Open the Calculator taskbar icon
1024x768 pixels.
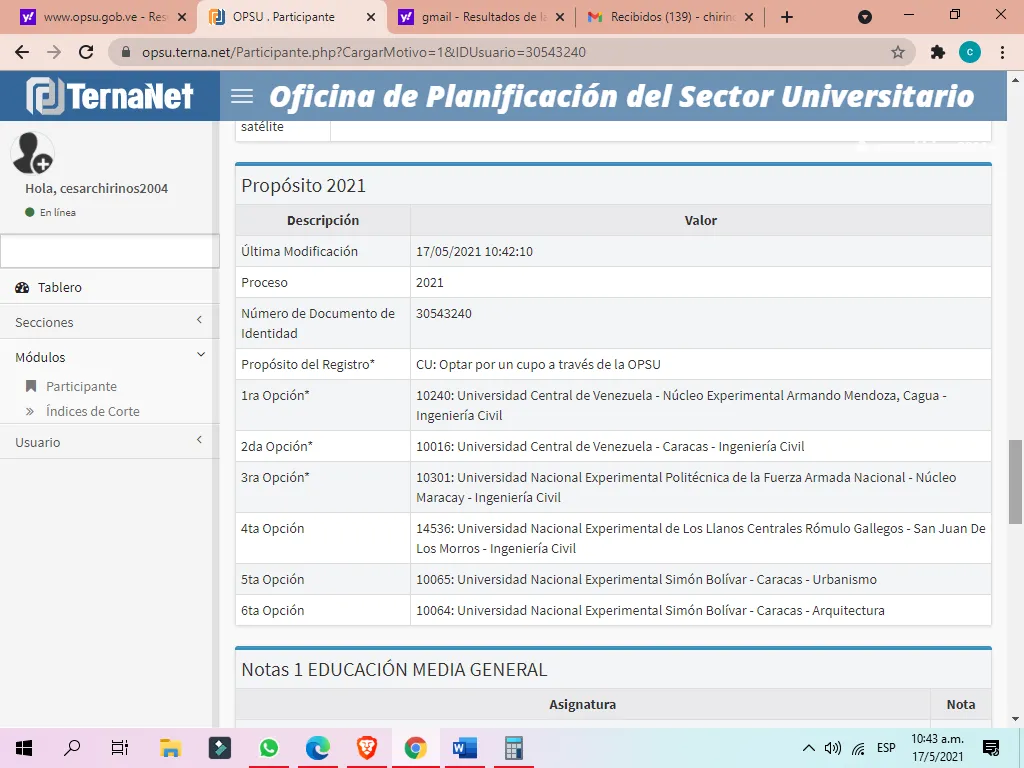click(x=513, y=748)
